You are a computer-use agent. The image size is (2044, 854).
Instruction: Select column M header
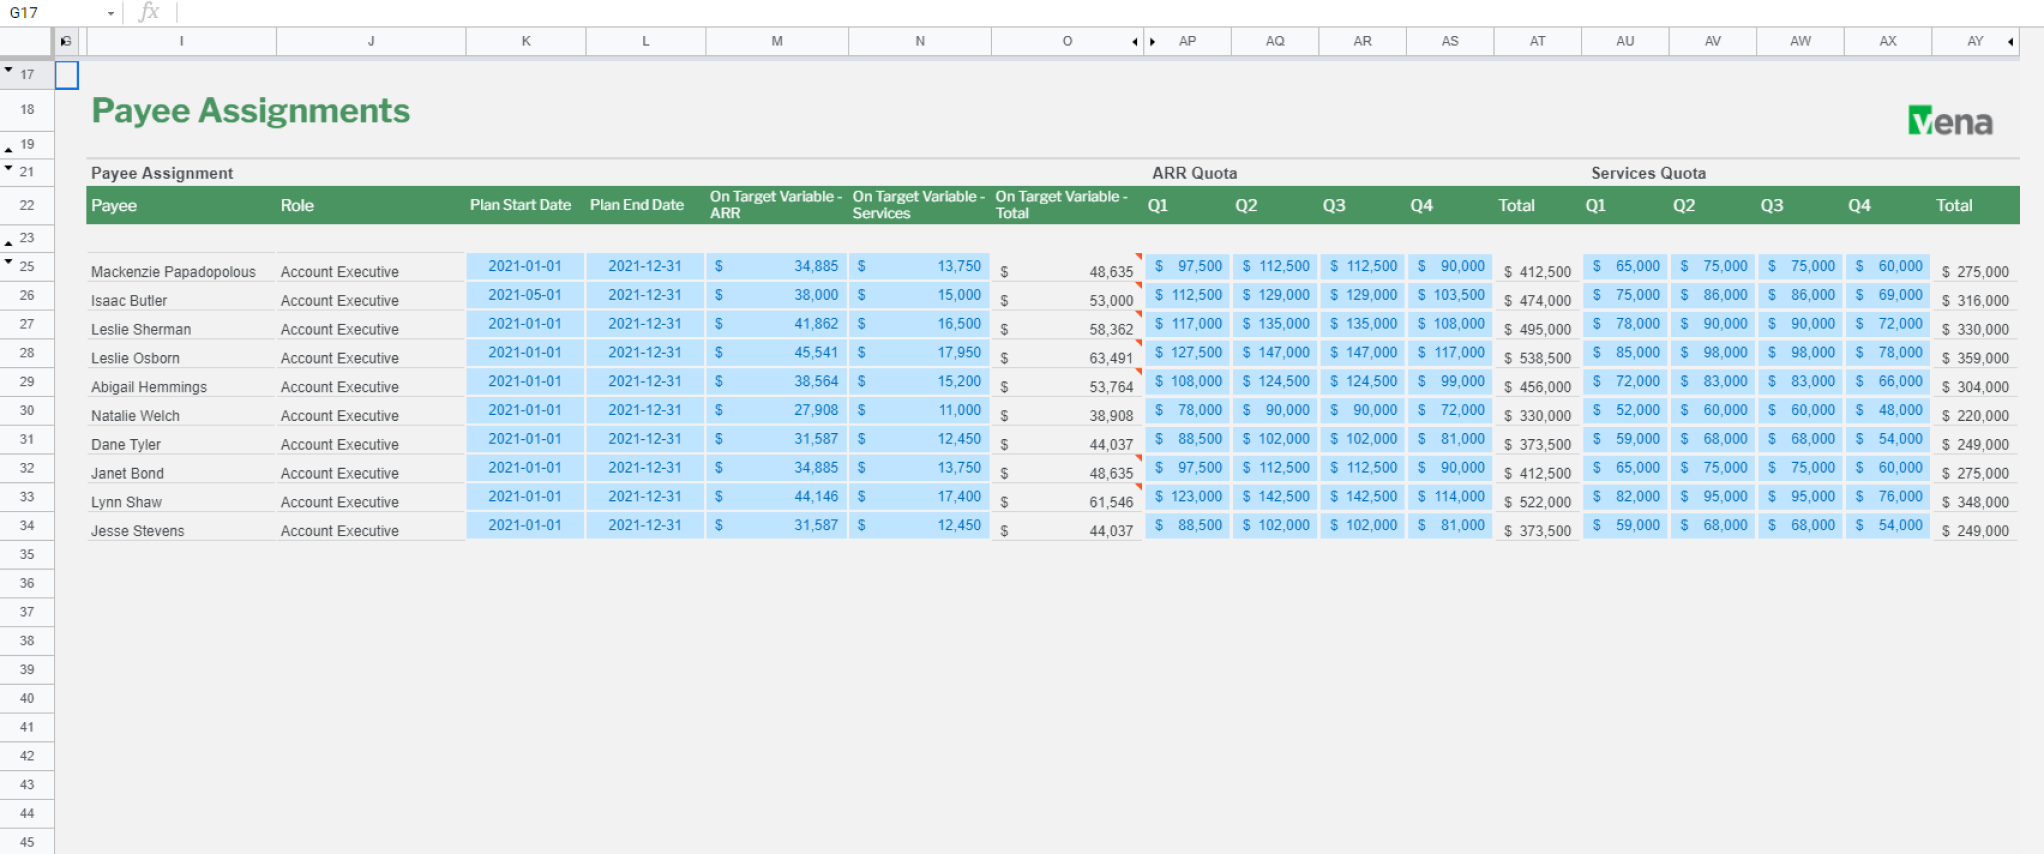(777, 41)
